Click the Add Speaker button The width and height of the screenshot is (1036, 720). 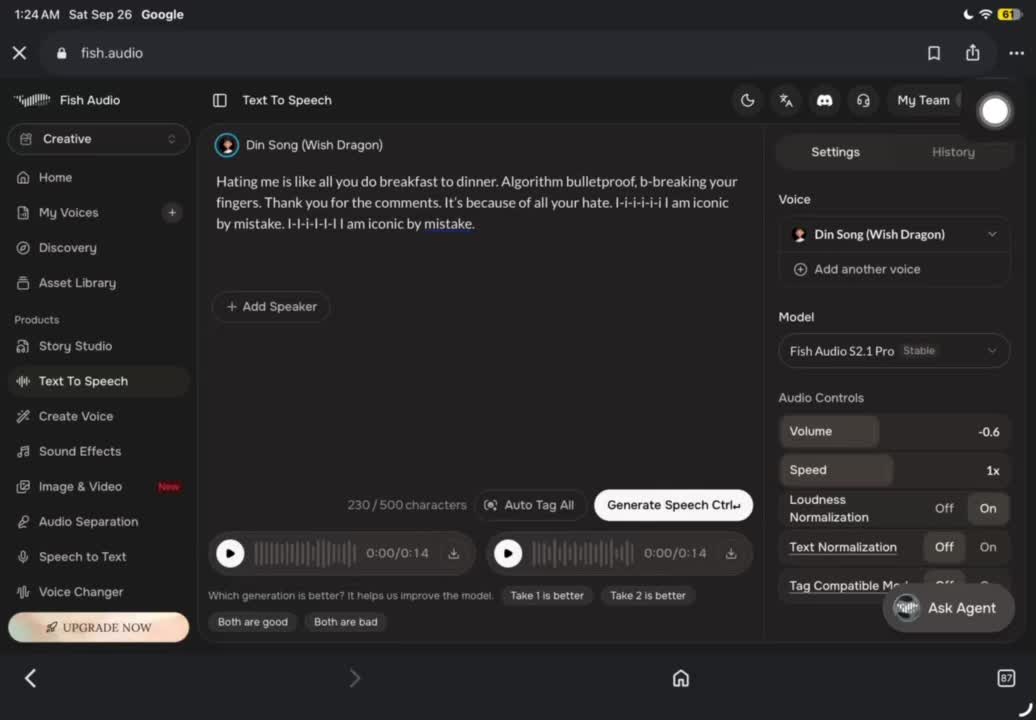(x=272, y=306)
